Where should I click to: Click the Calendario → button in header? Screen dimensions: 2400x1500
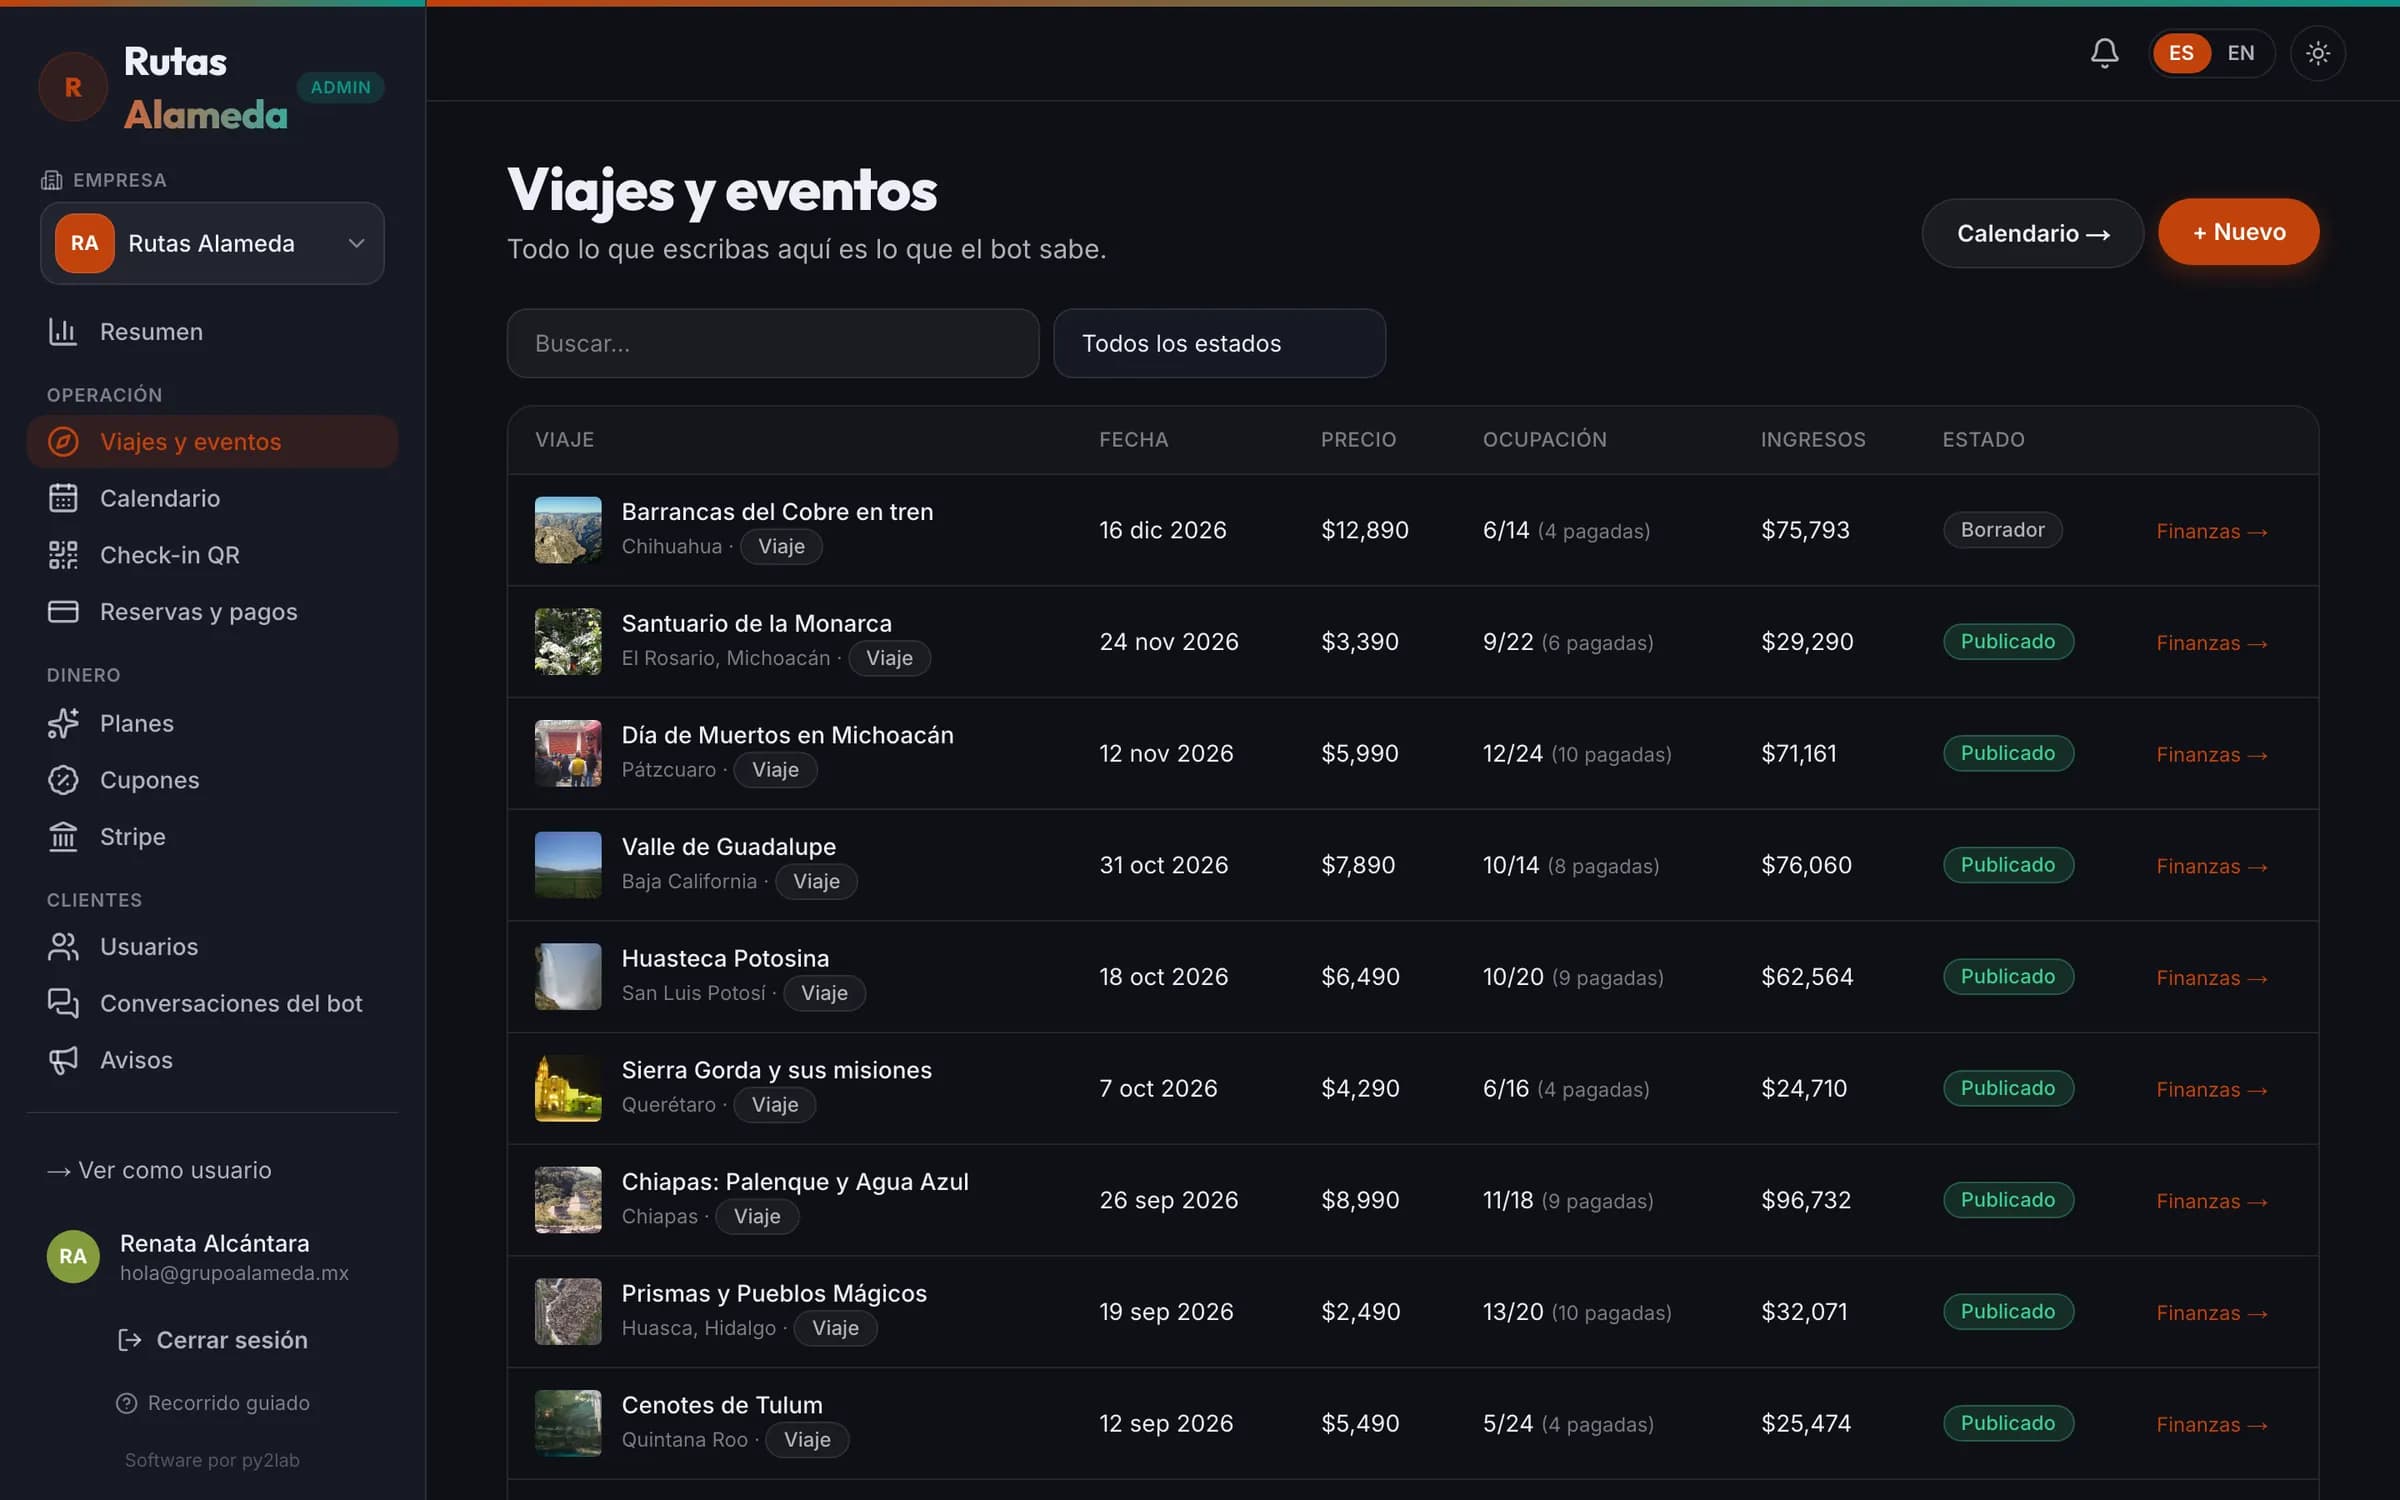(x=2032, y=233)
